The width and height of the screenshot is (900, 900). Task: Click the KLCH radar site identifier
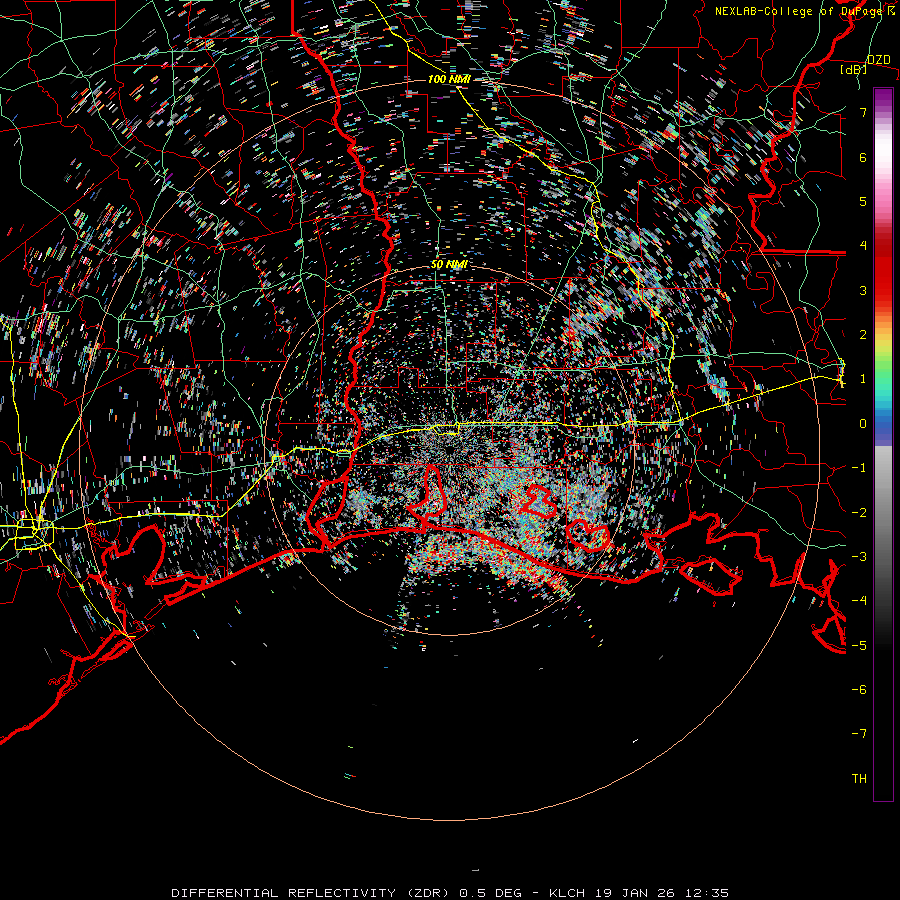[567, 893]
